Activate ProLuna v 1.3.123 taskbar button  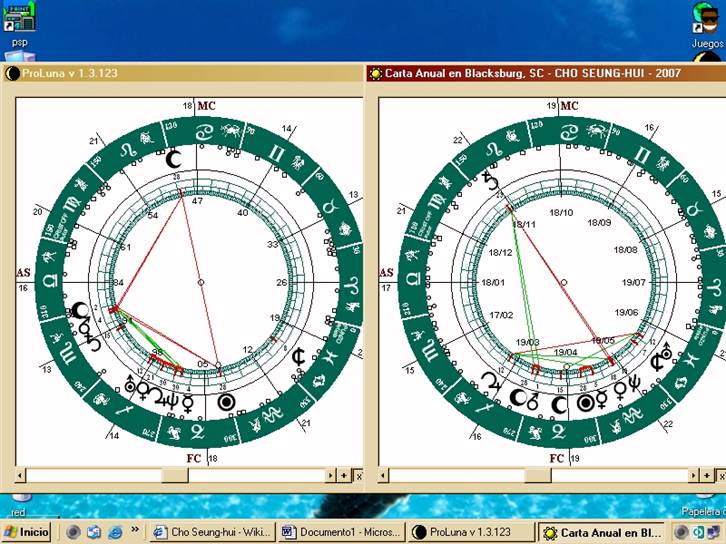click(471, 532)
